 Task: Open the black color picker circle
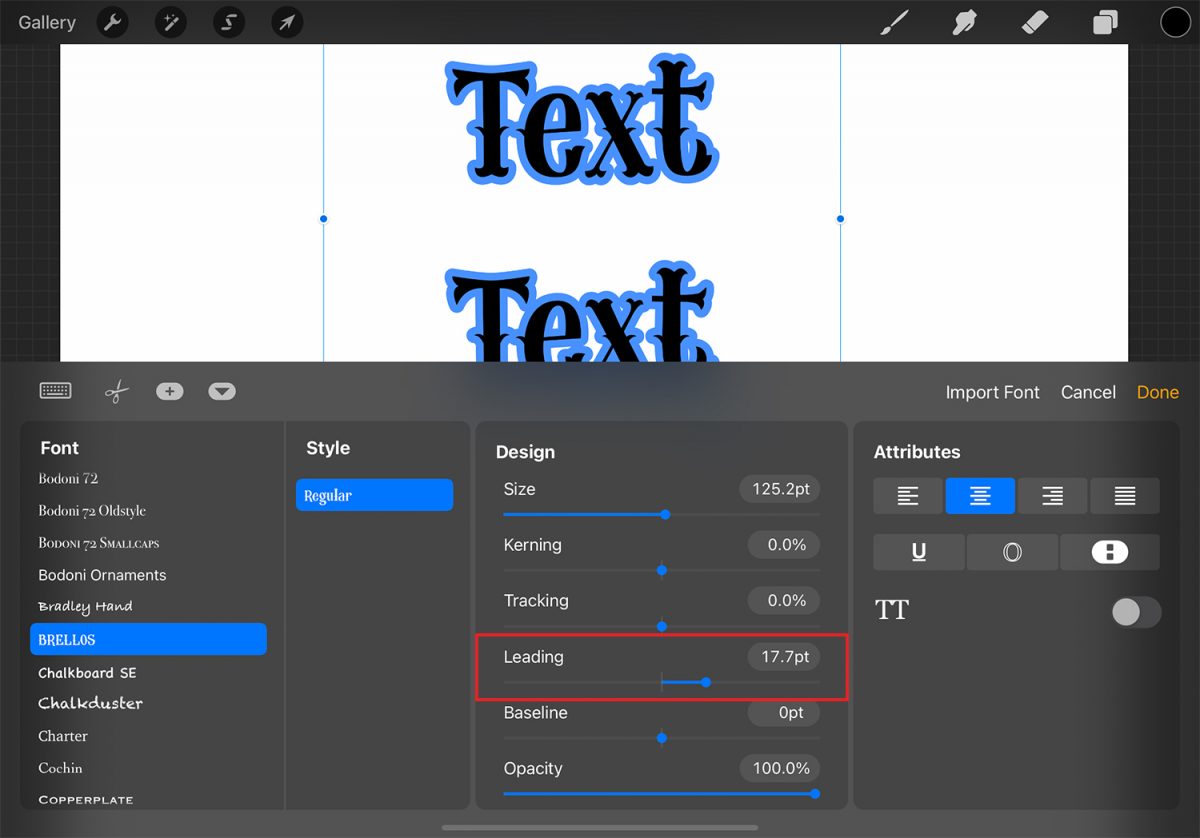pos(1175,22)
